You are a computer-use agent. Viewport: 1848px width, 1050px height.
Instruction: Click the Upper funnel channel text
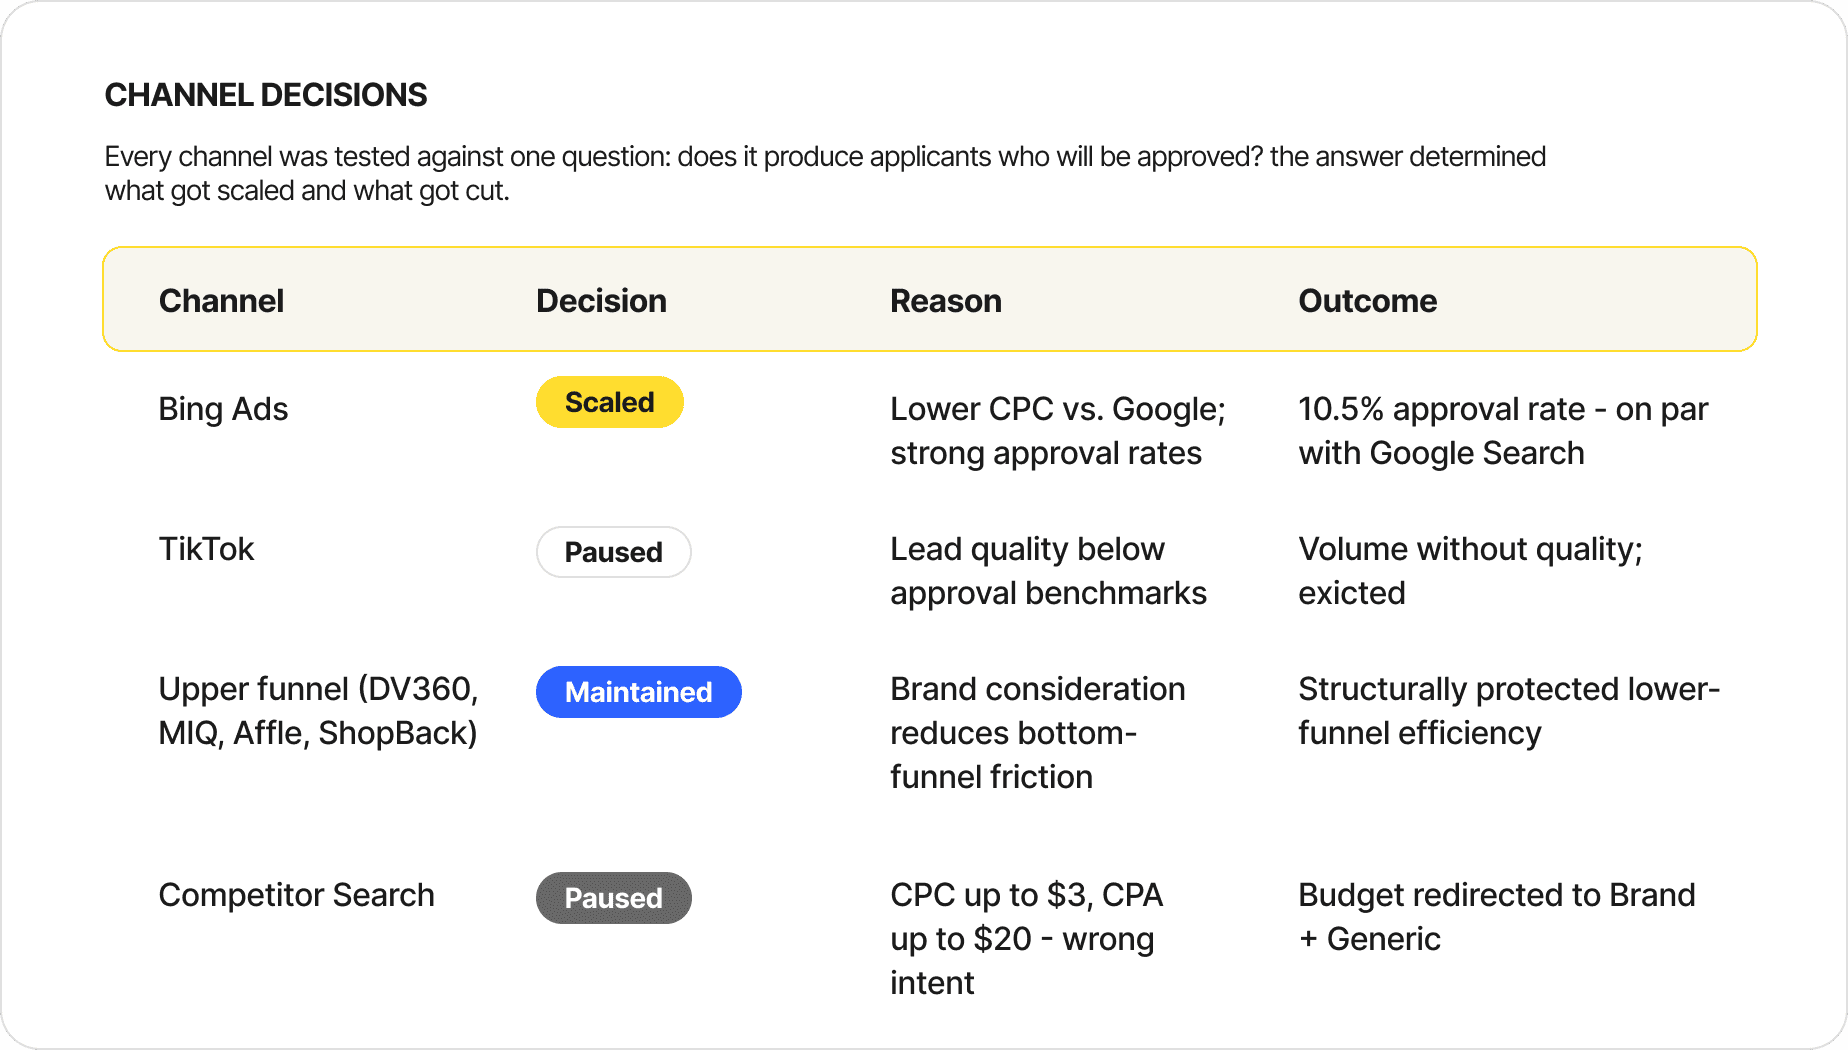tap(318, 711)
